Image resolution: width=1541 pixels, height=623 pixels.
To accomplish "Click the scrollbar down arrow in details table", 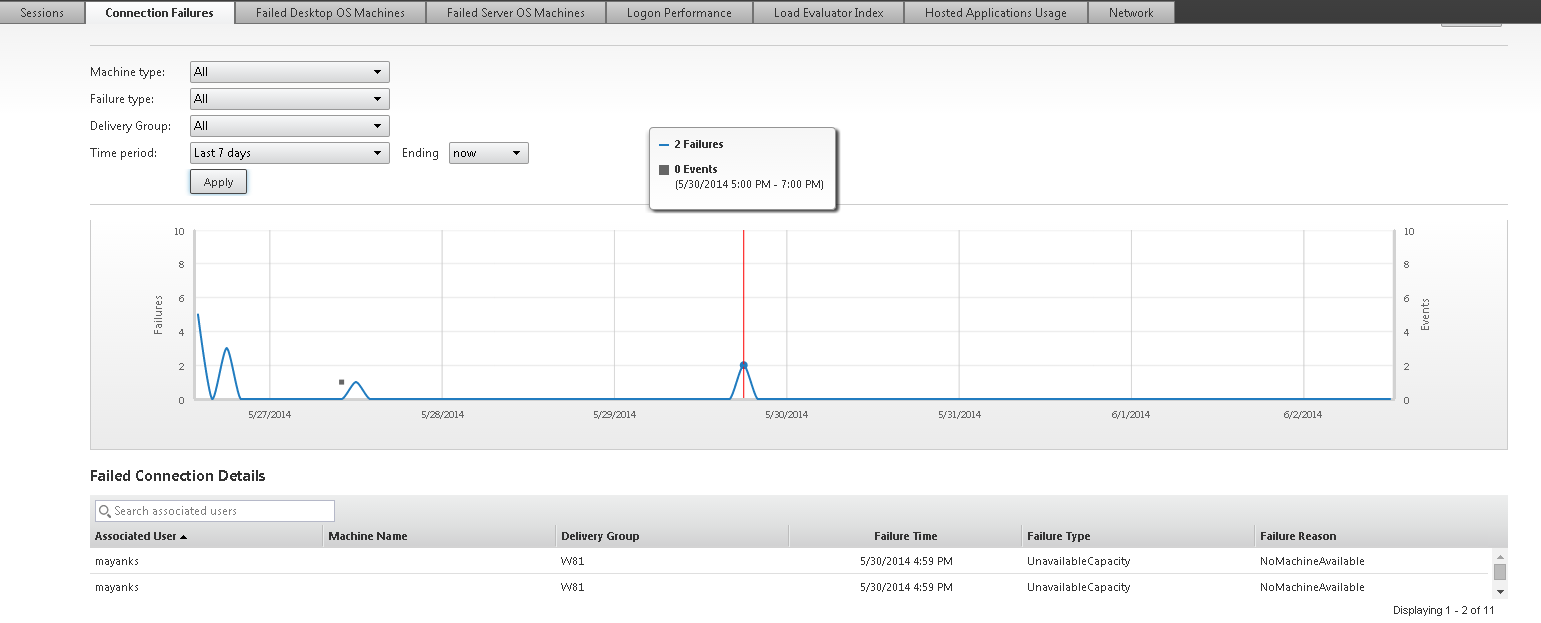I will point(1499,591).
